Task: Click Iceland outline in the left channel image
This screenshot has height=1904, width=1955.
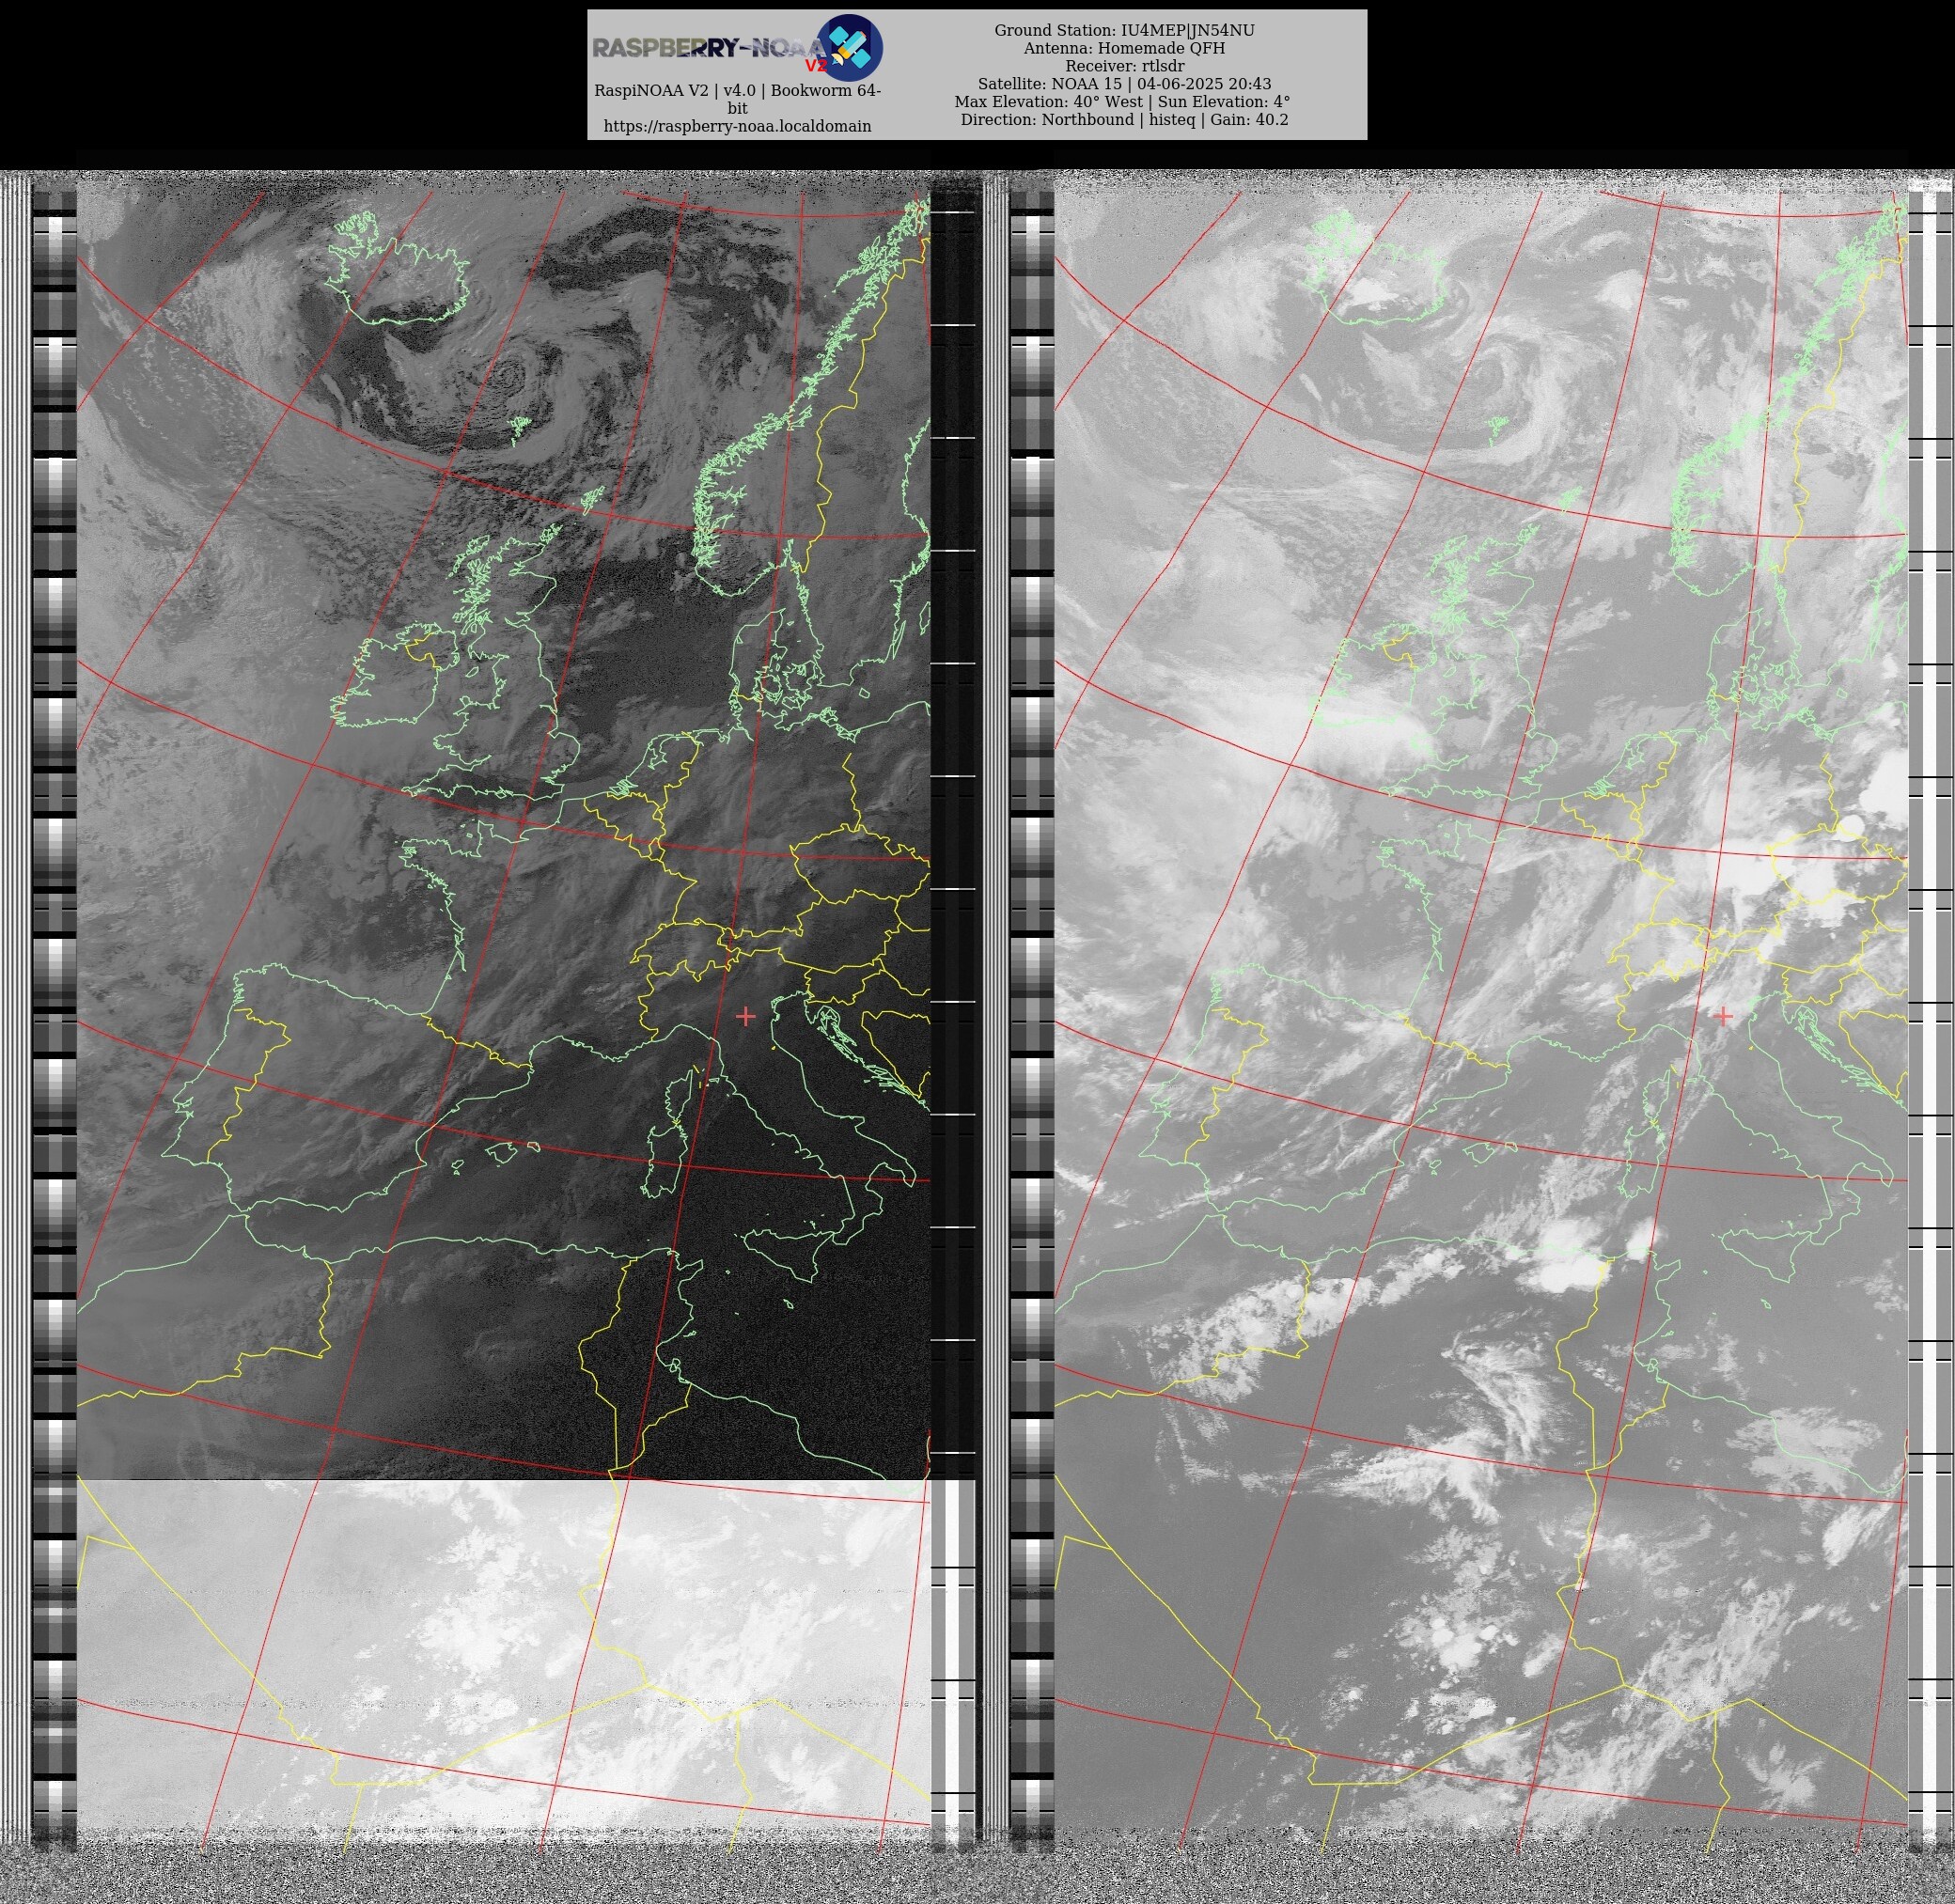Action: [x=398, y=268]
